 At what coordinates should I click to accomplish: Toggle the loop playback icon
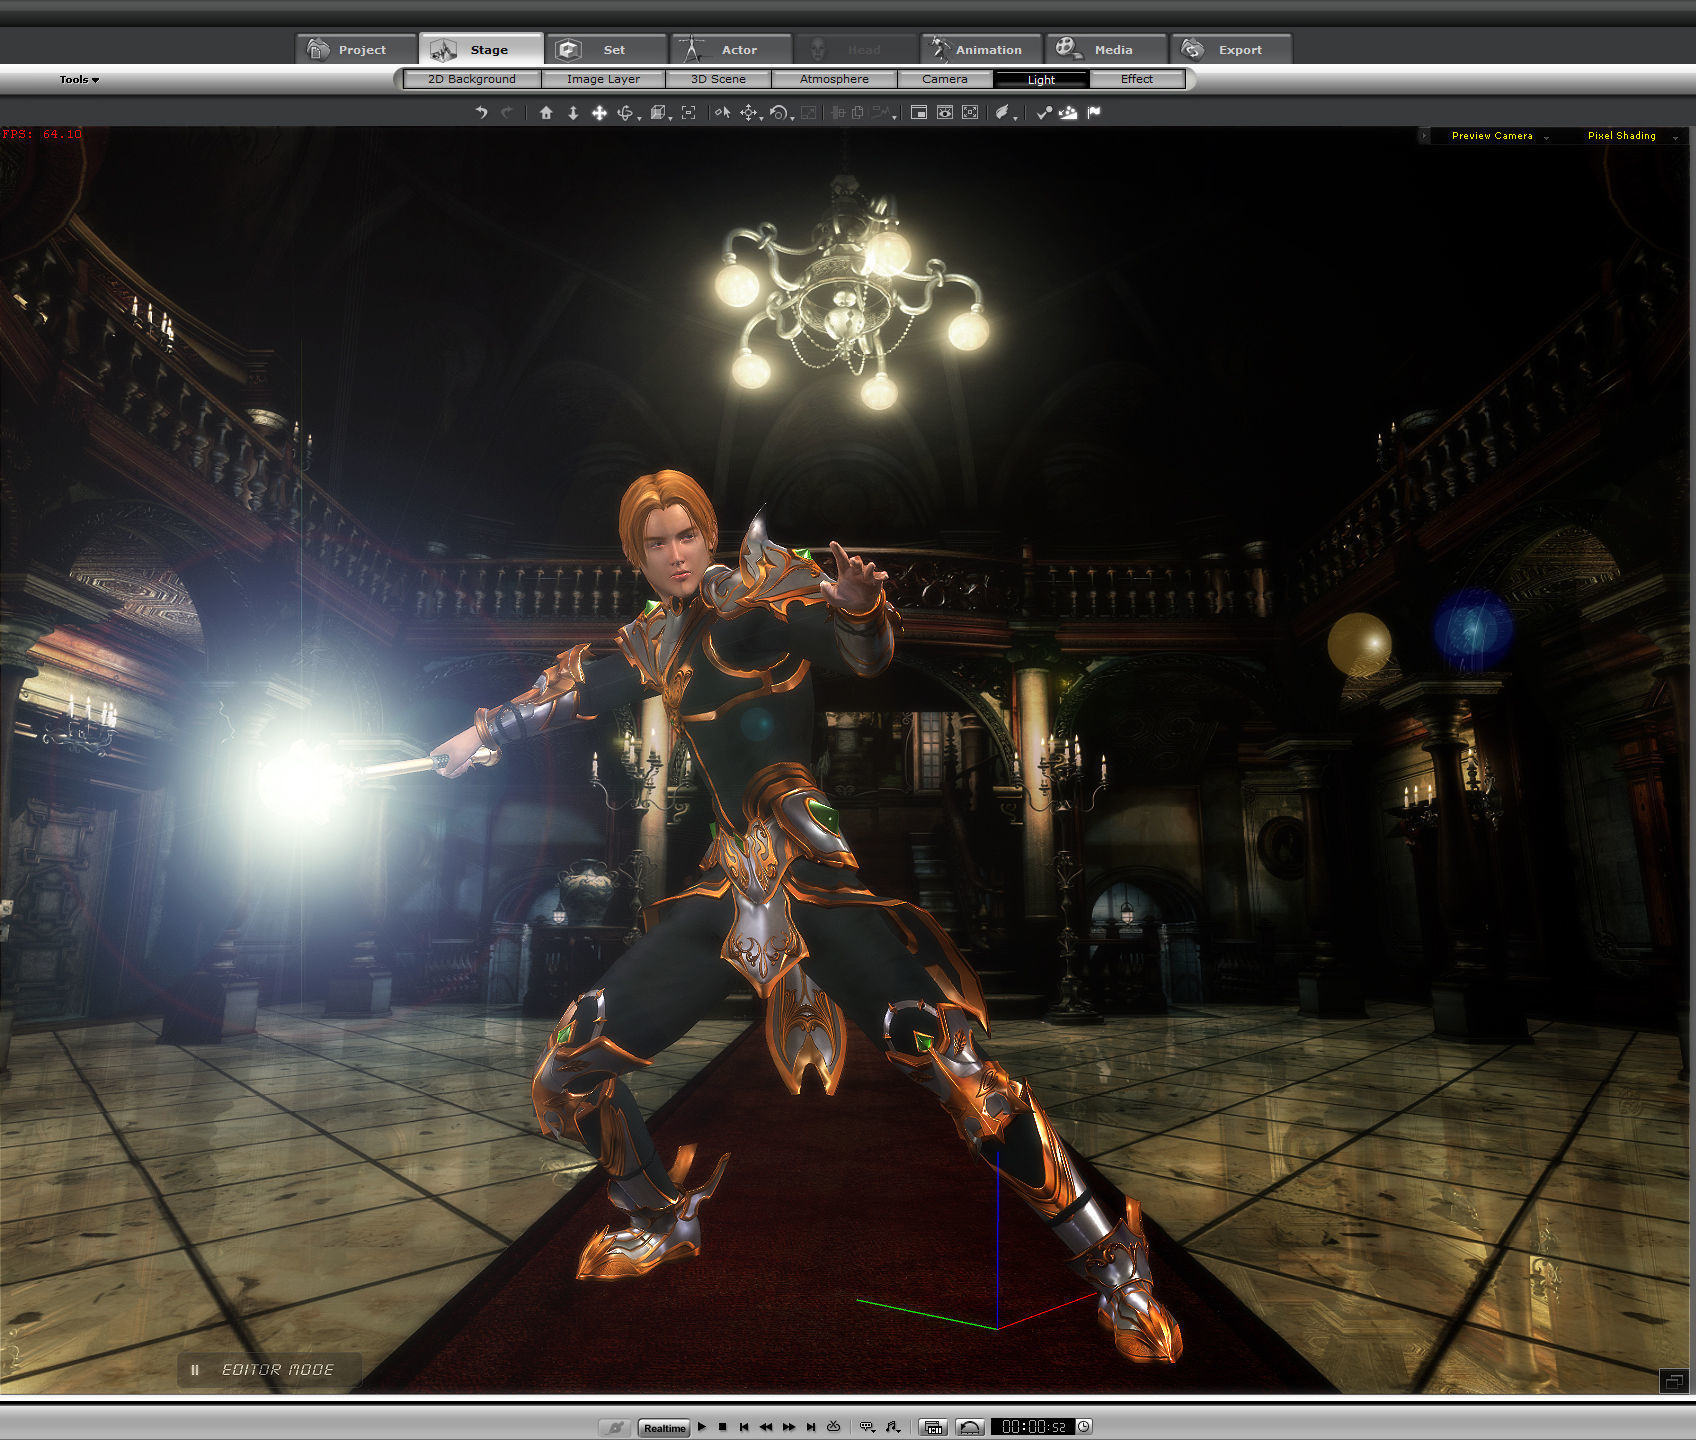(833, 1426)
